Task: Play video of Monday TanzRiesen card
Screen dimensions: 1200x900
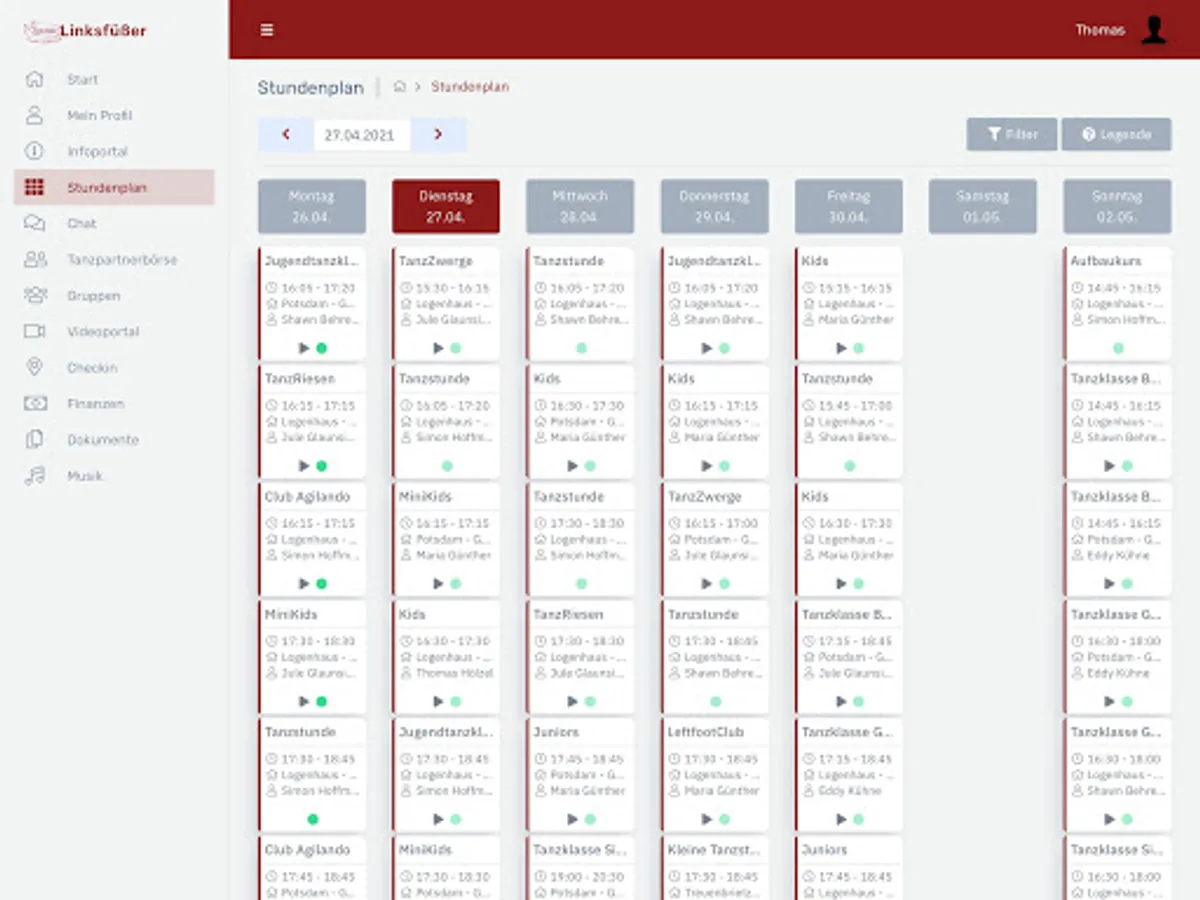Action: (x=304, y=466)
